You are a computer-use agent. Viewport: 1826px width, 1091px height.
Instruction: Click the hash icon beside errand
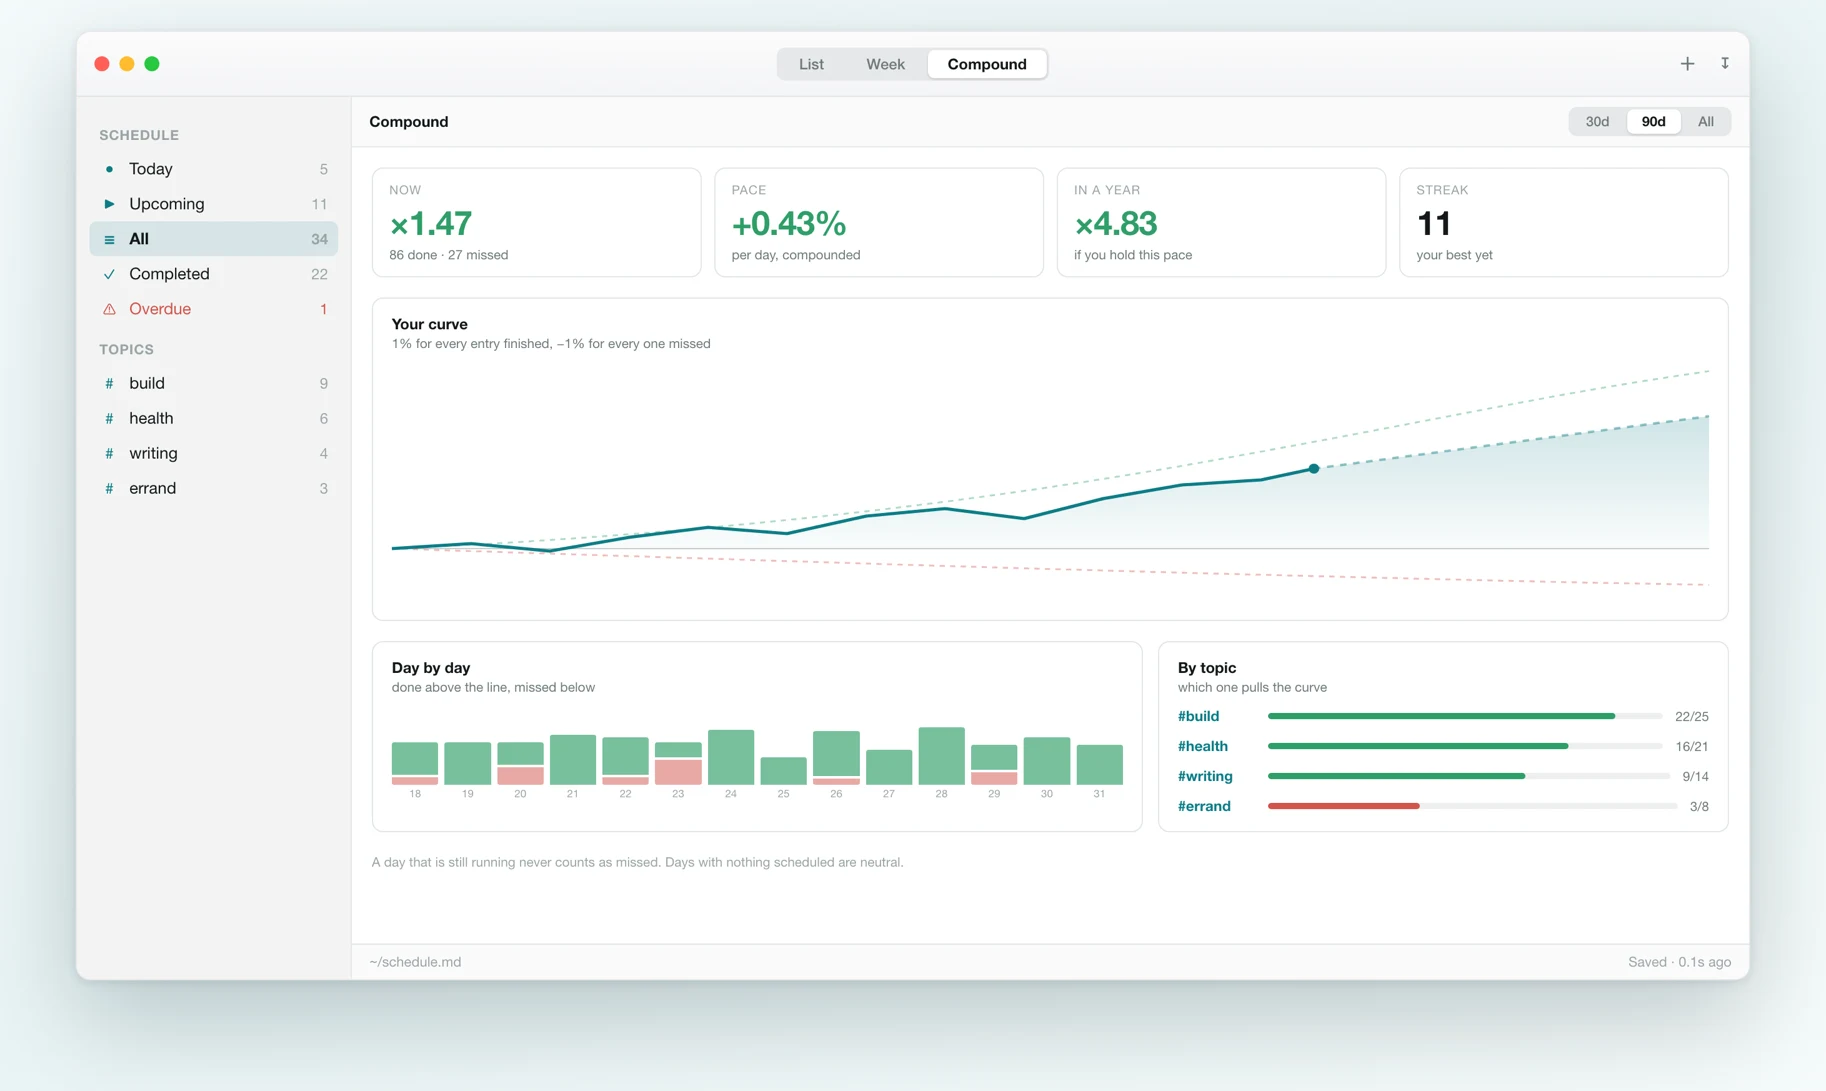pyautogui.click(x=109, y=488)
